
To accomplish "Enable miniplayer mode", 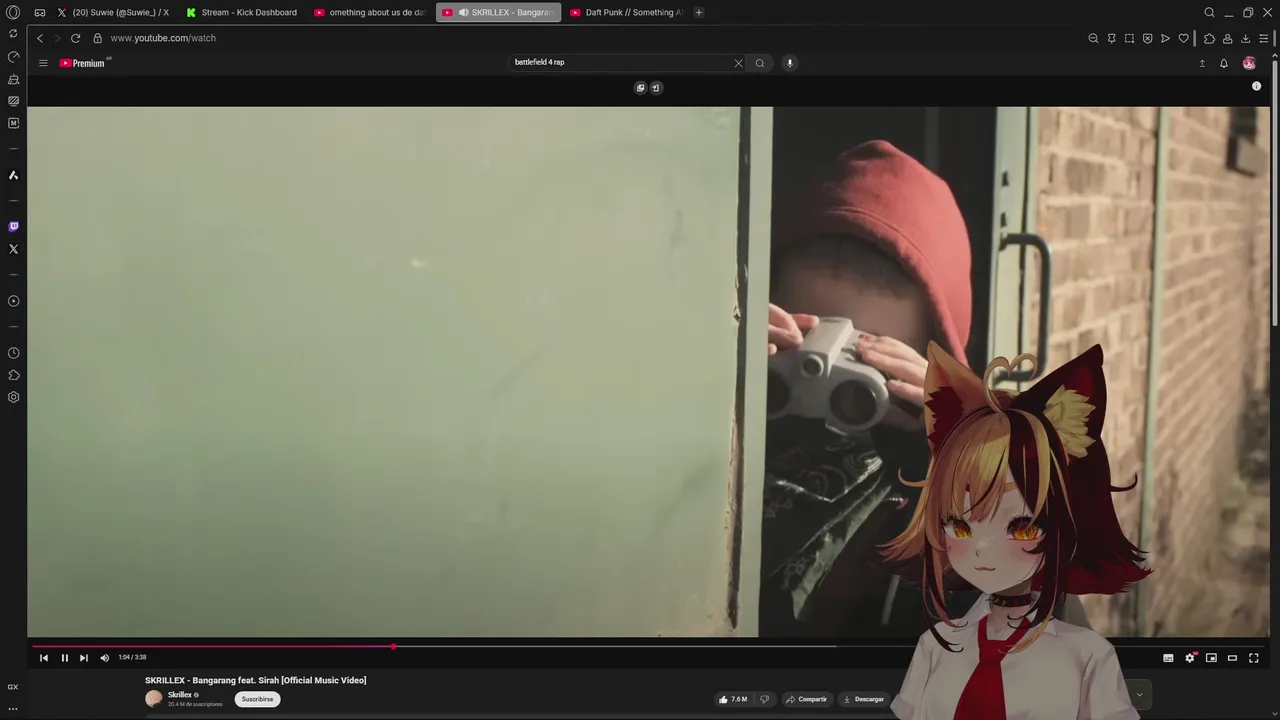I will coord(1211,658).
